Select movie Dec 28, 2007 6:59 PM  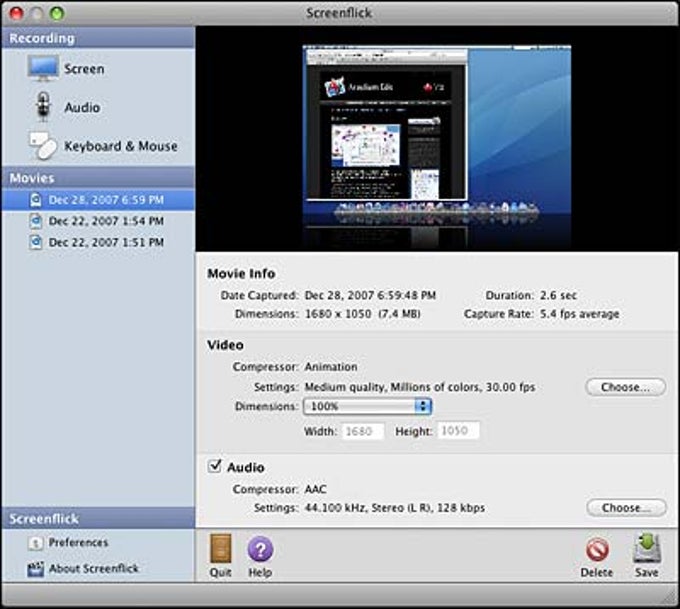(98, 200)
